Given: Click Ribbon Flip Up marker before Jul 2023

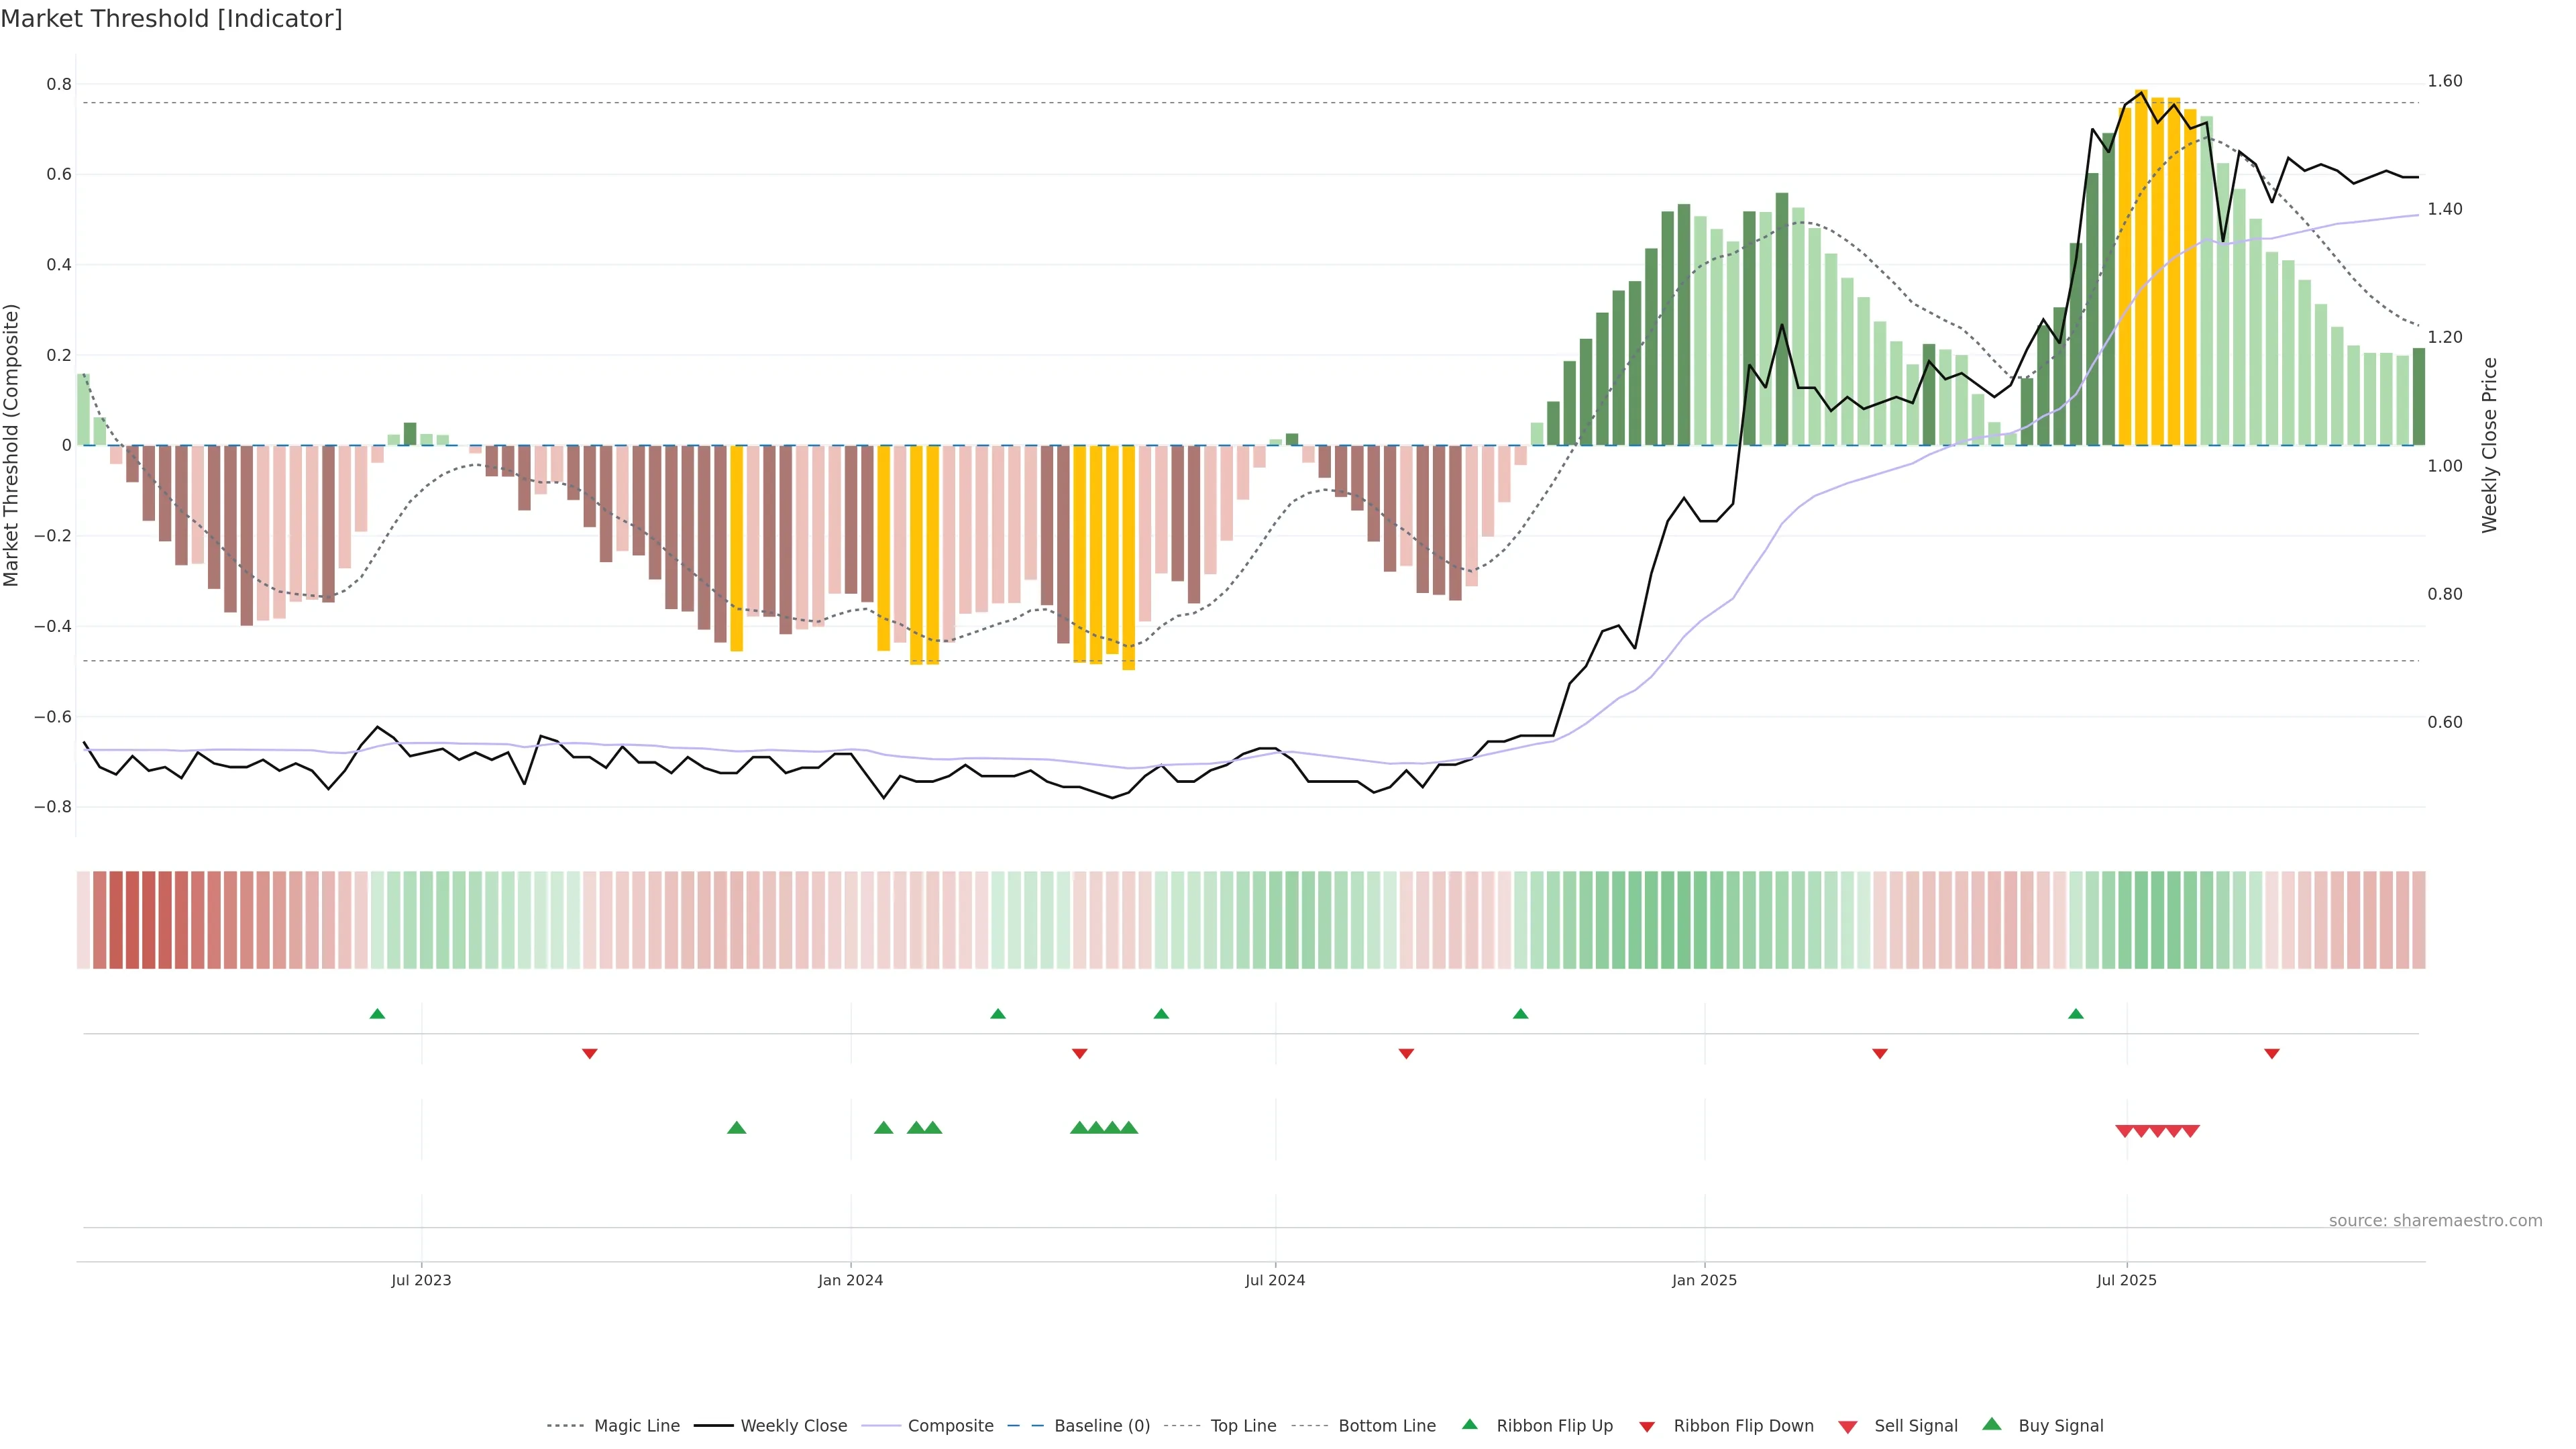Looking at the screenshot, I should (x=377, y=1014).
